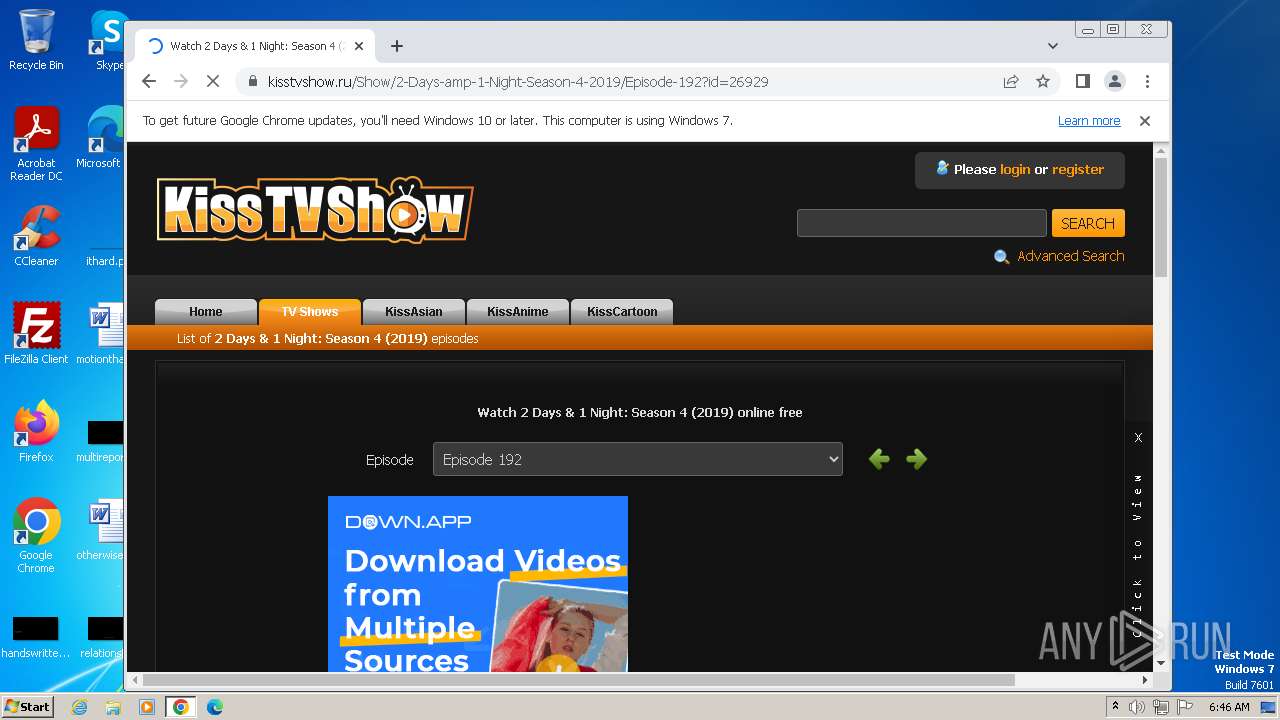Open the otherwise Word document icon
The image size is (1280, 720).
coord(100,530)
